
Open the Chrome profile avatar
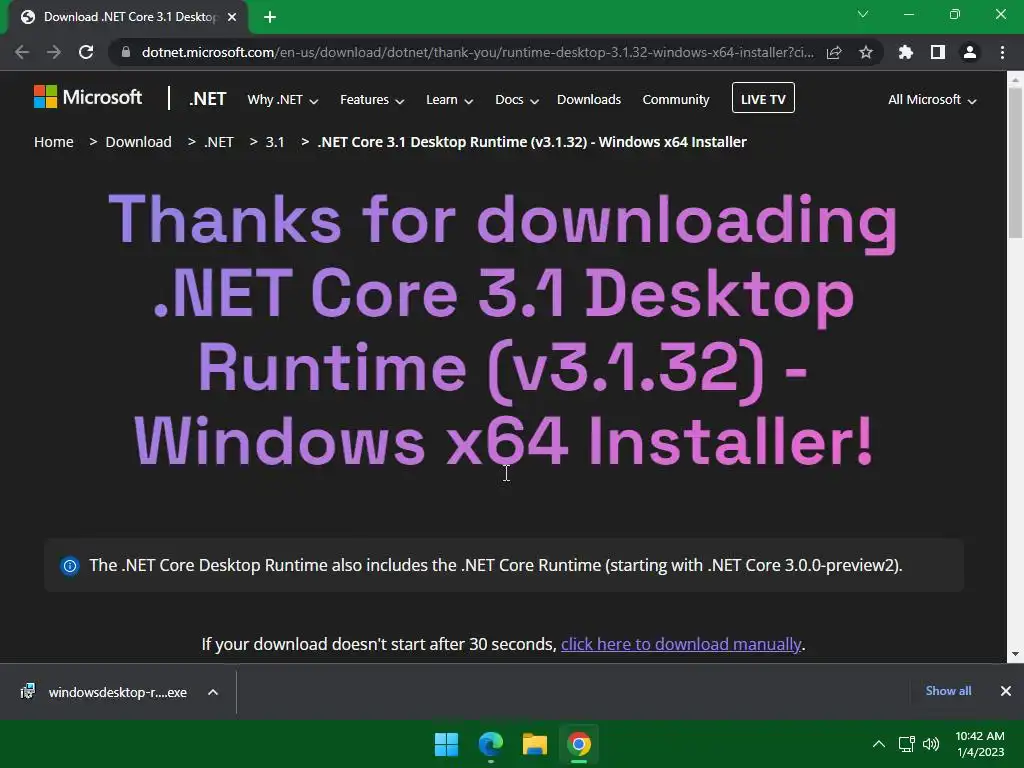click(x=970, y=52)
